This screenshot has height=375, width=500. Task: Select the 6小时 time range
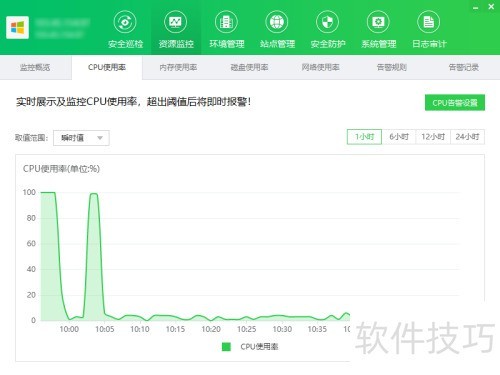[x=399, y=137]
